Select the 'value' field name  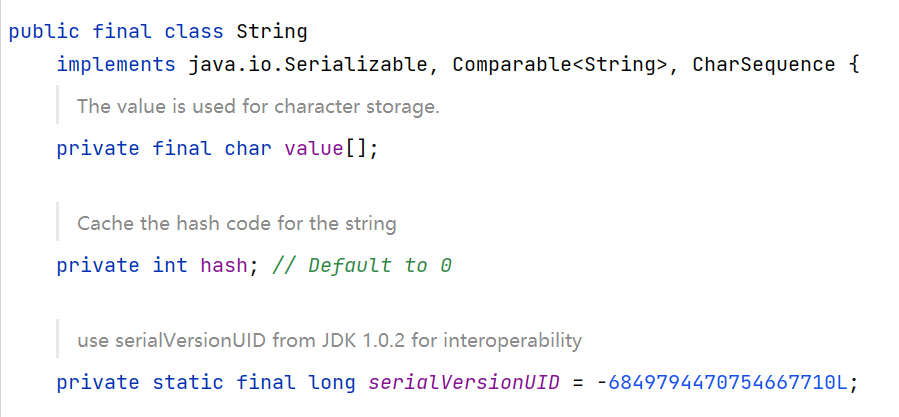coord(314,149)
